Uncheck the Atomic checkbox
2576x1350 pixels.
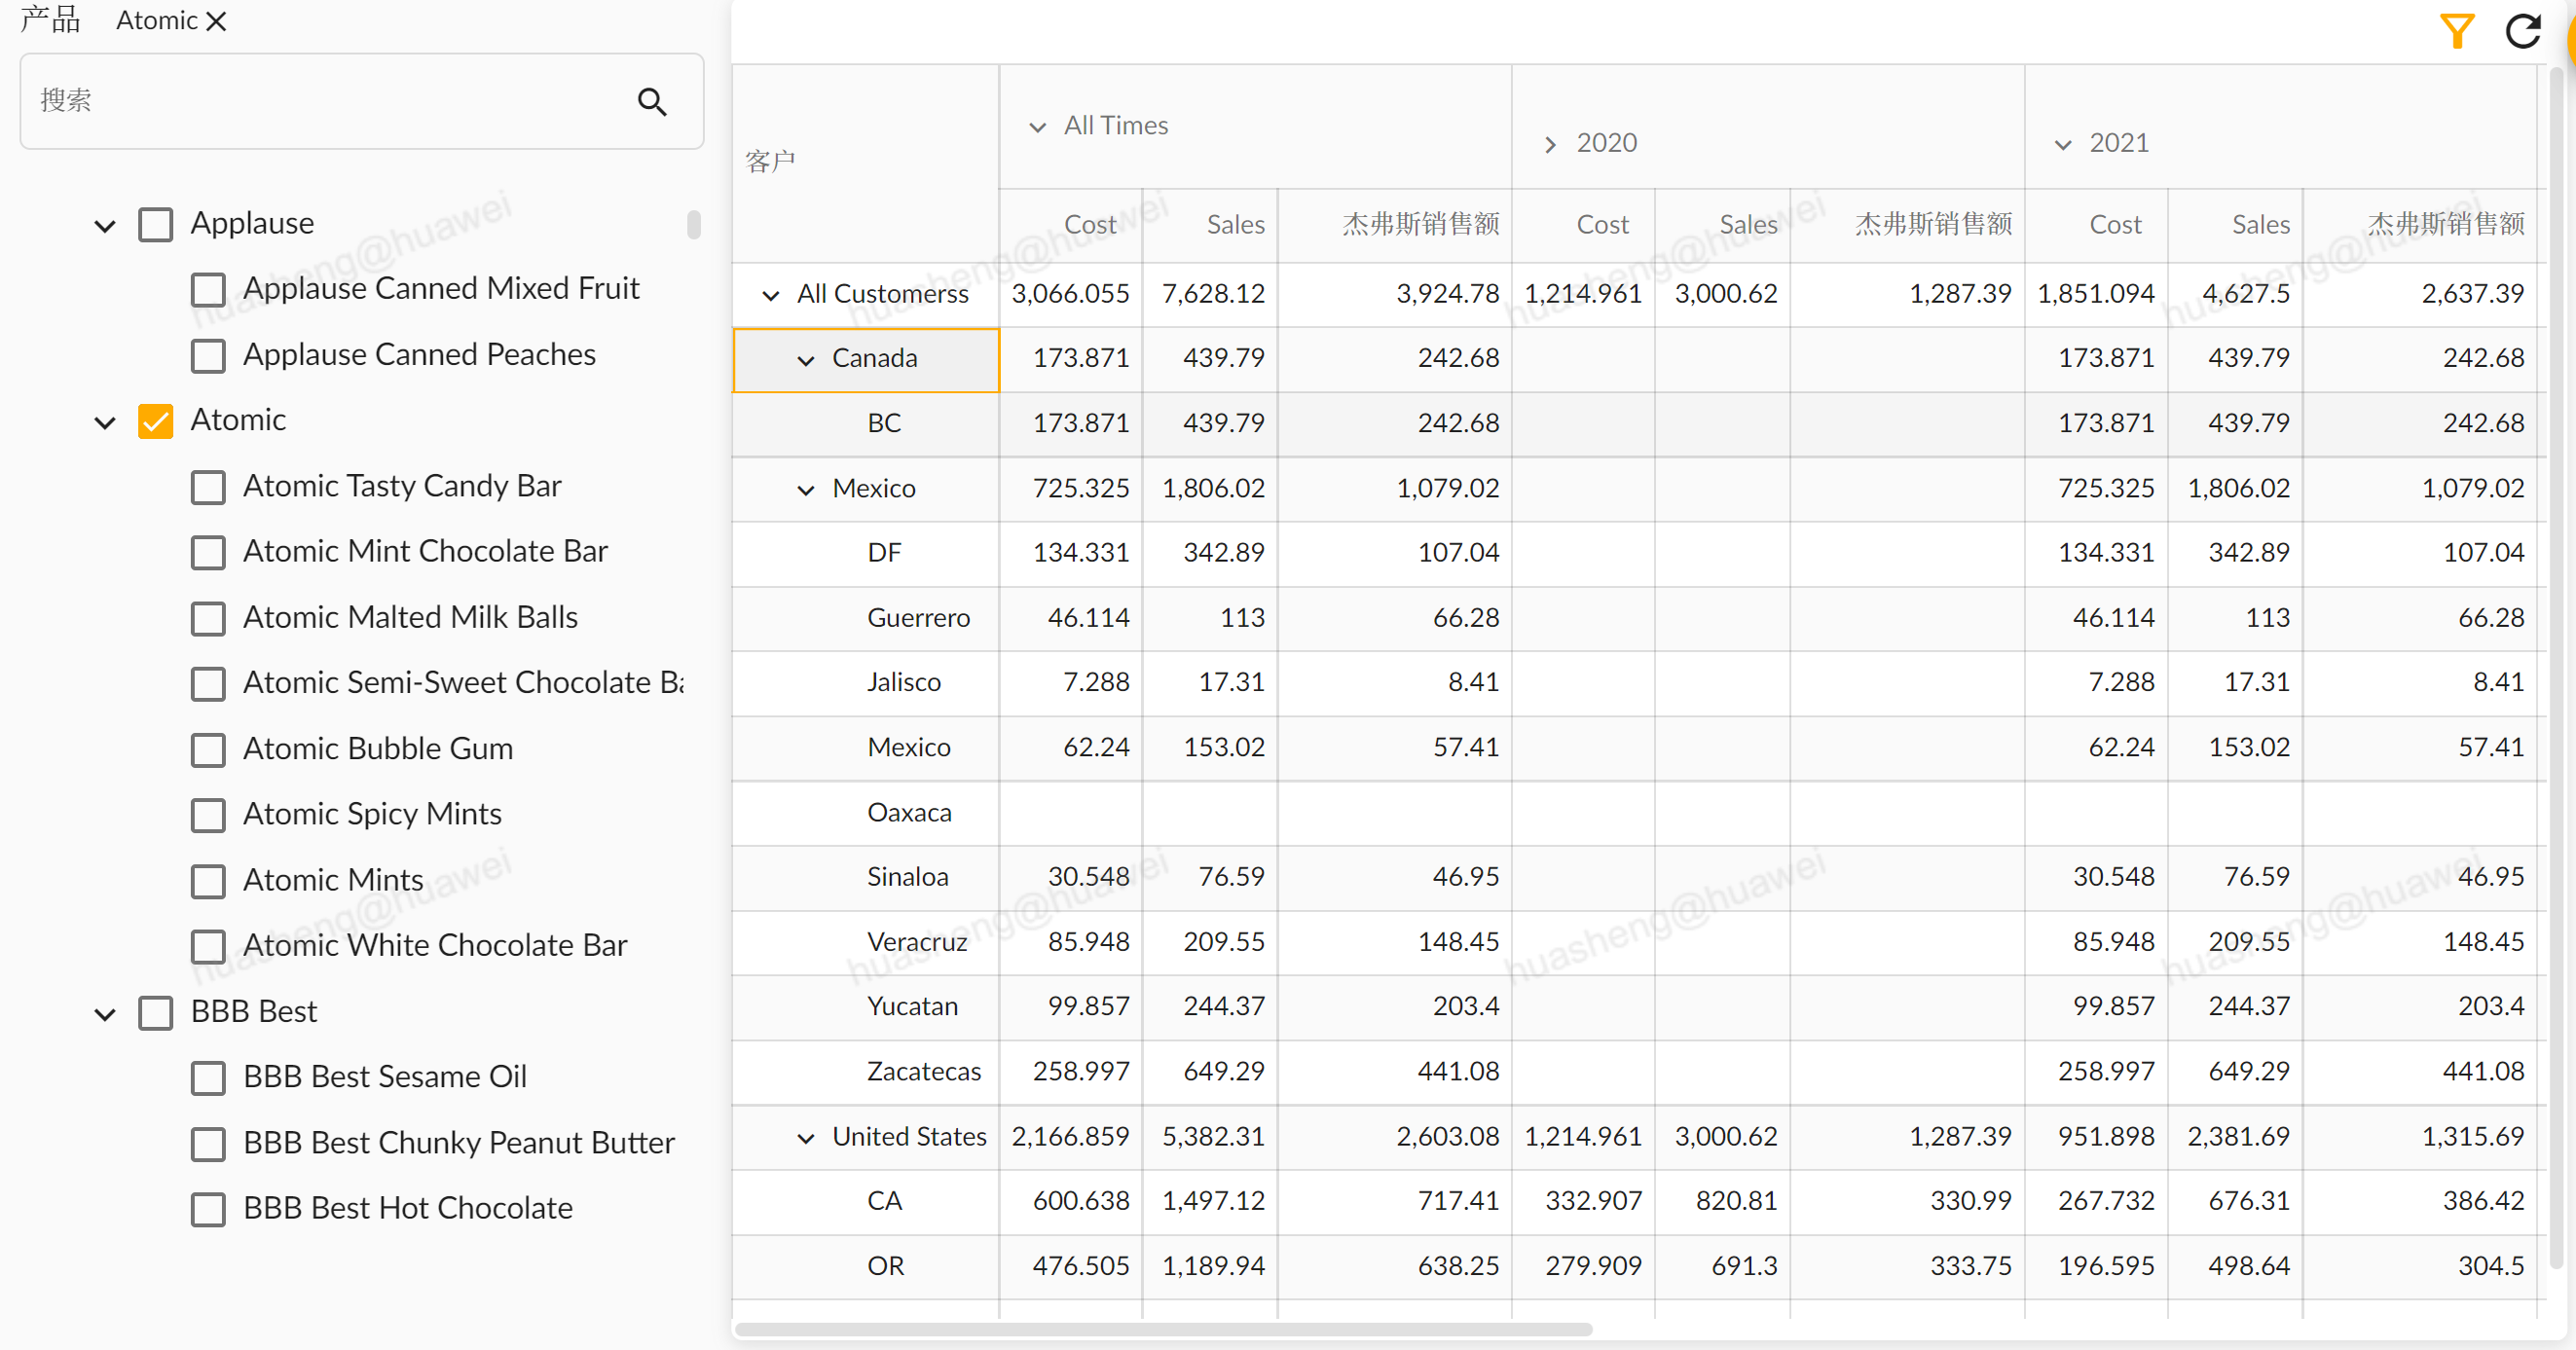[156, 421]
